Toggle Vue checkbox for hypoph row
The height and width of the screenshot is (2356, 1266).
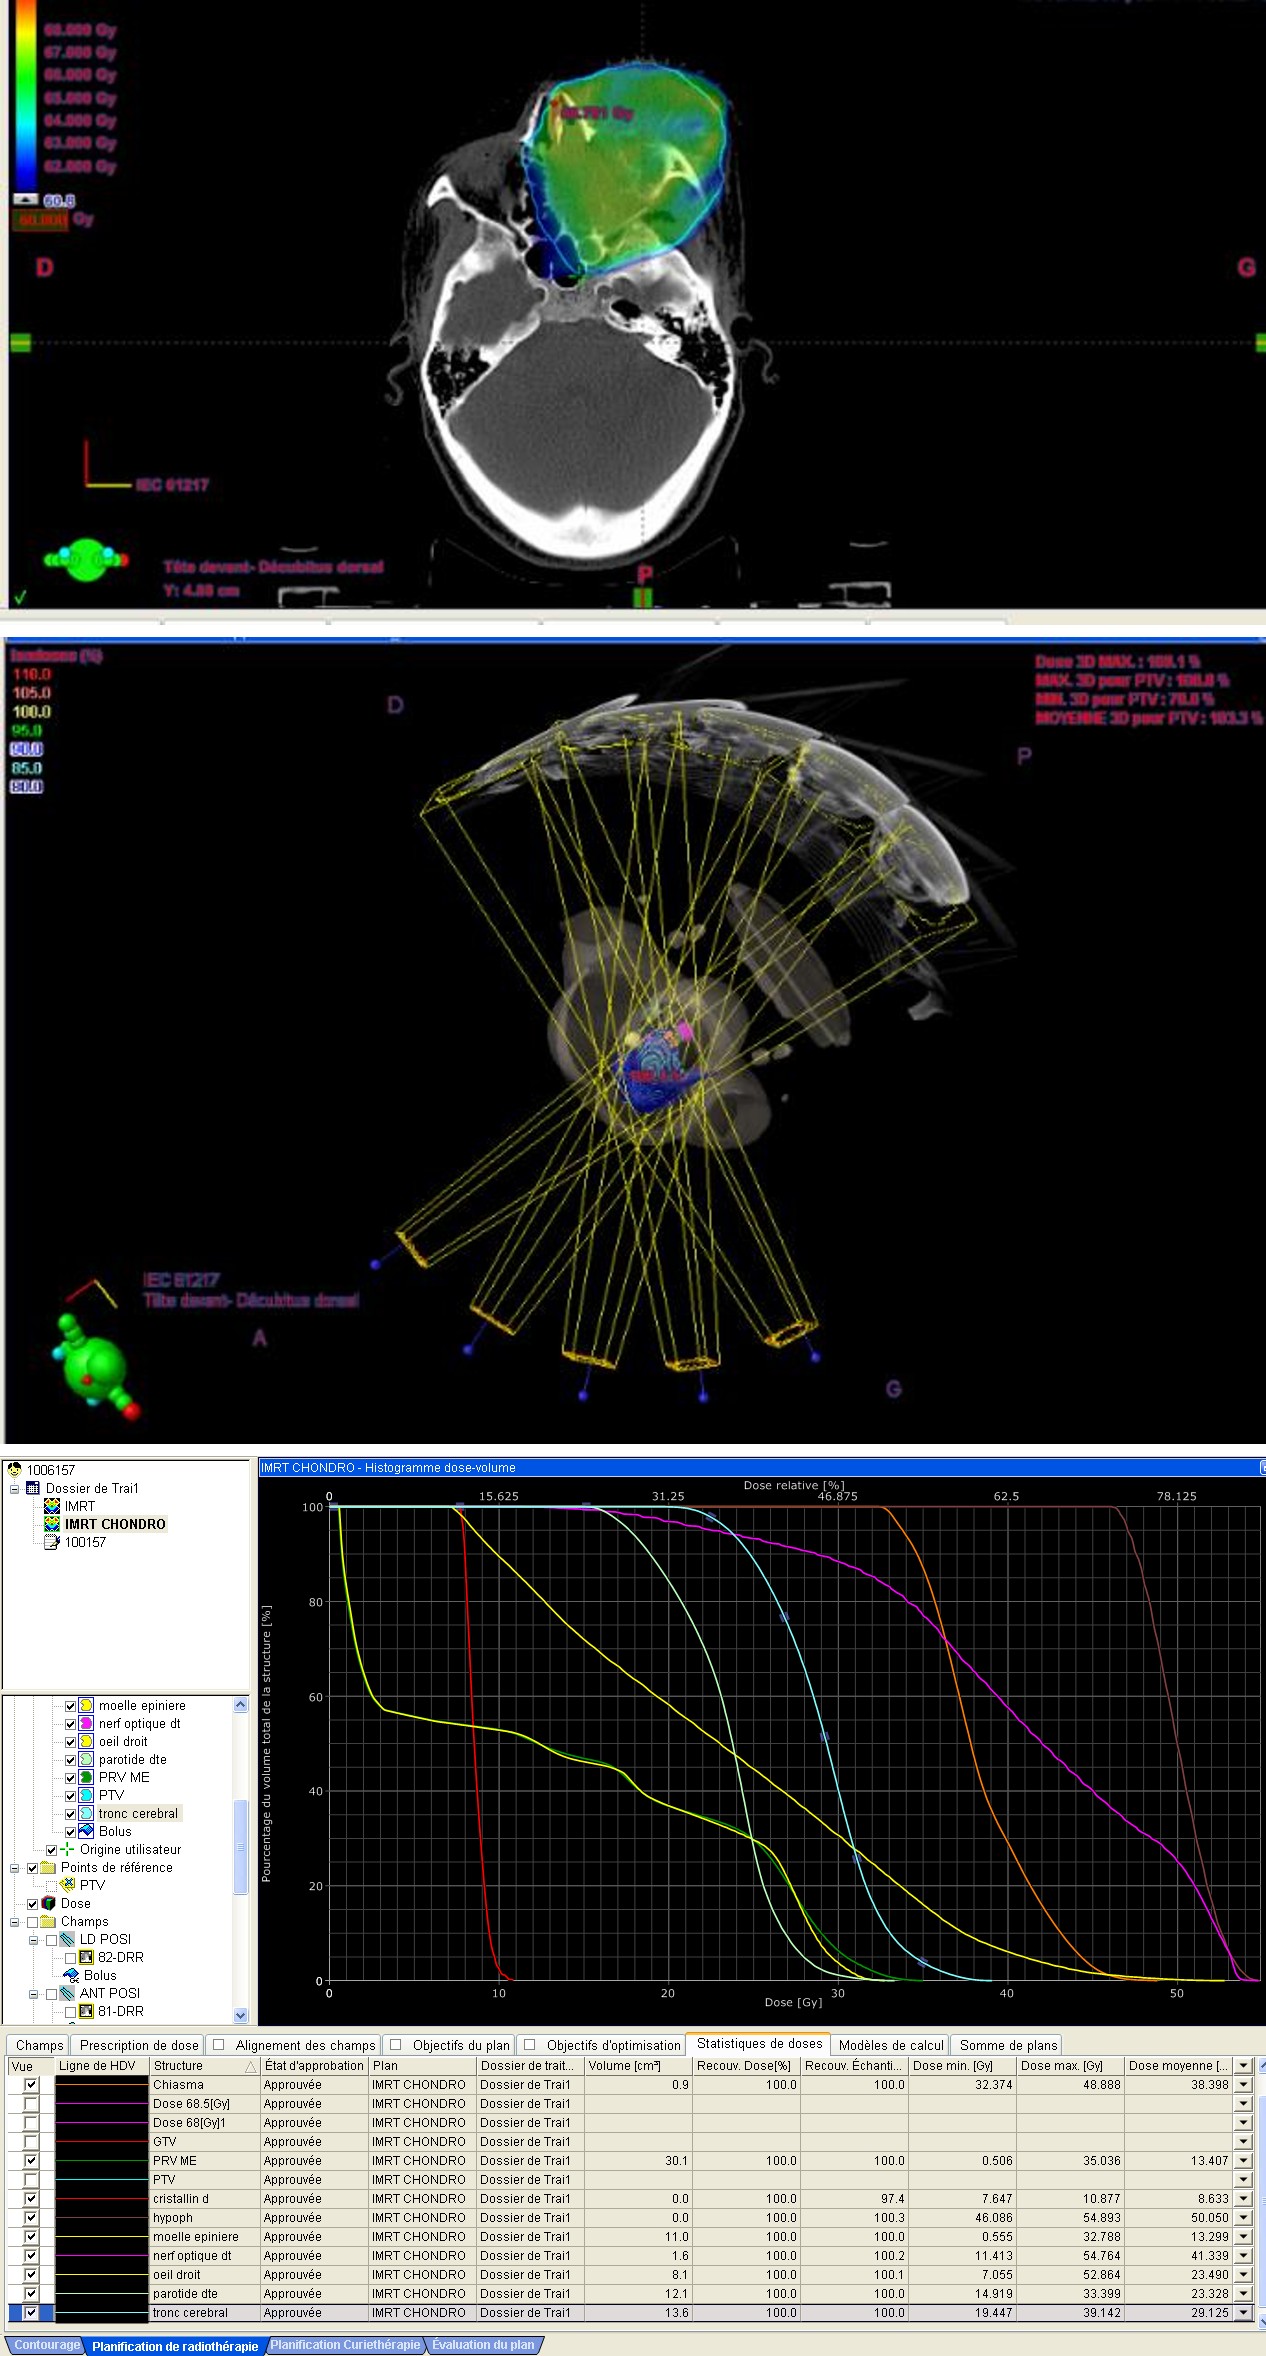(x=31, y=2218)
